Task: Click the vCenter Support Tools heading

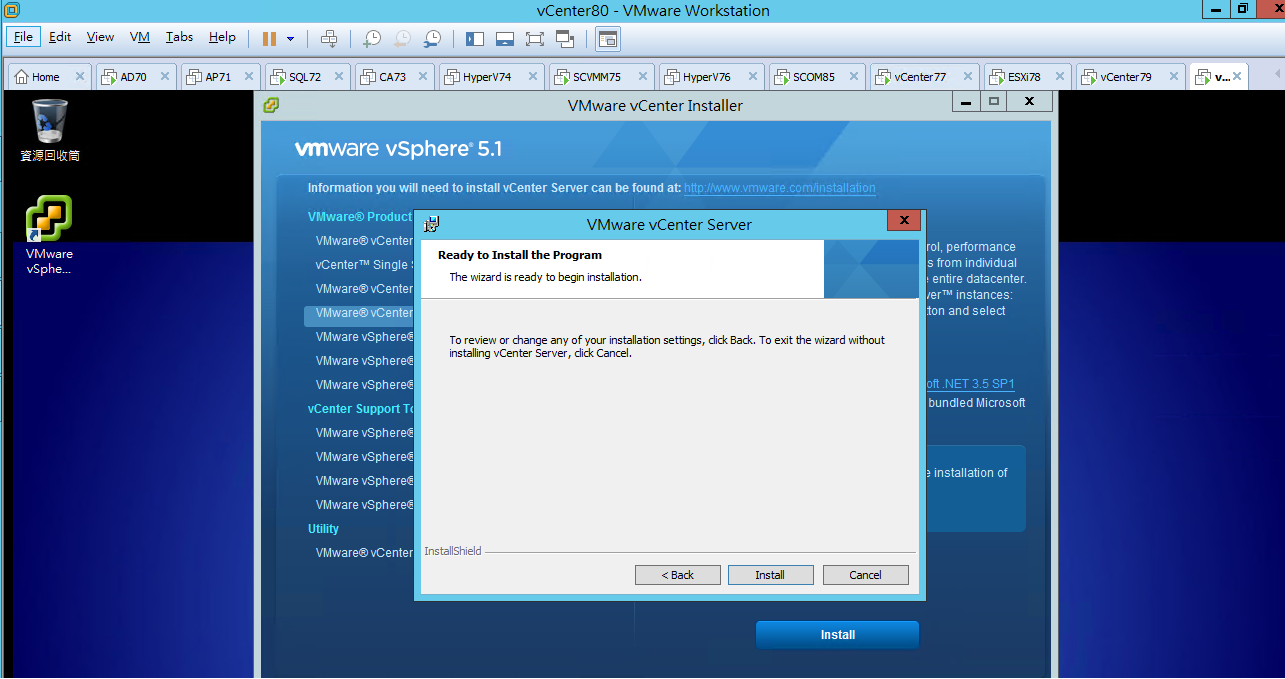Action: click(361, 409)
